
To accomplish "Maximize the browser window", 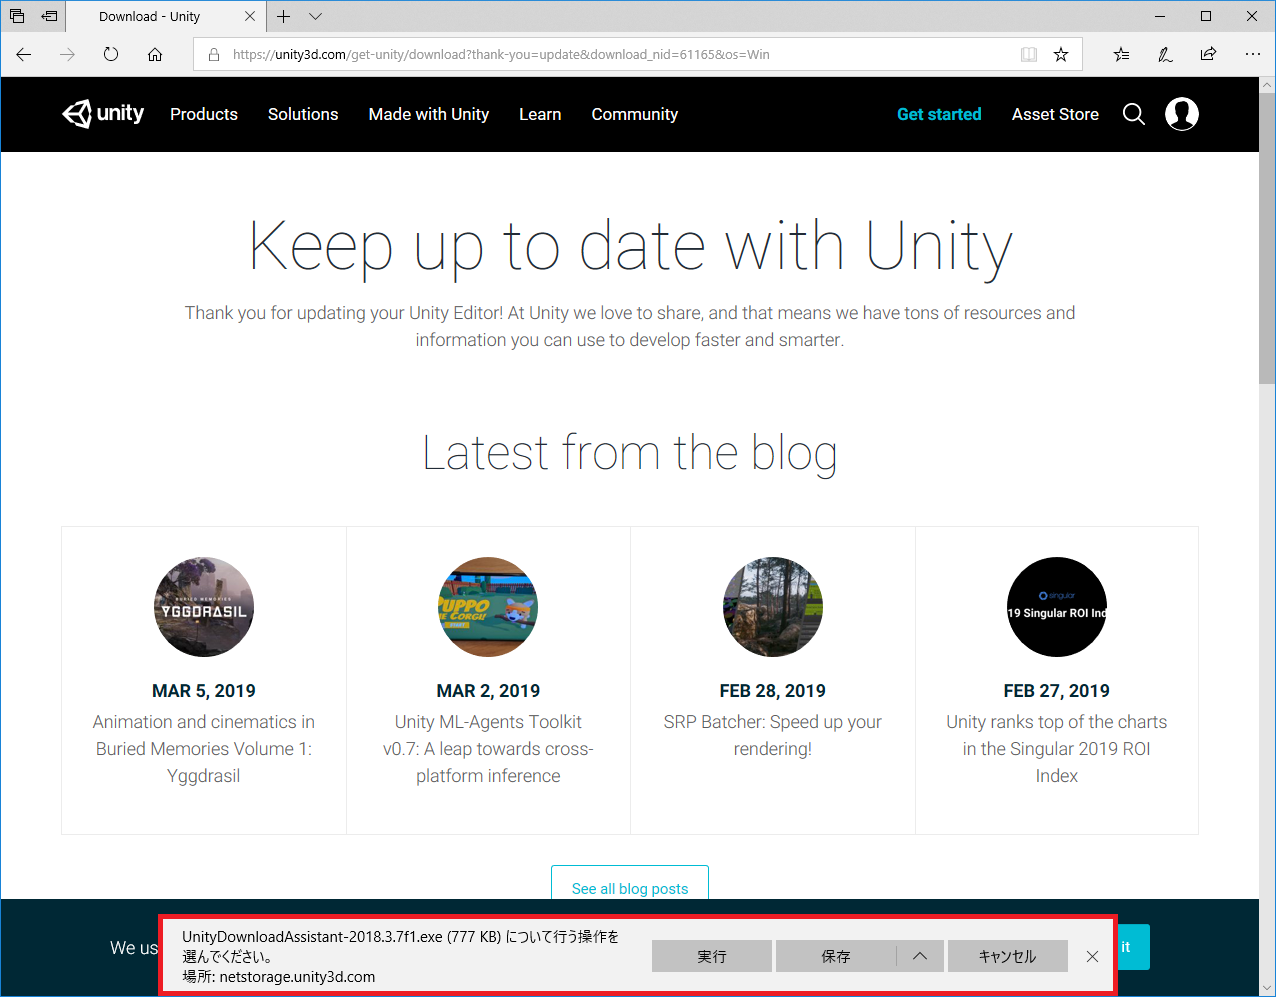I will point(1206,16).
